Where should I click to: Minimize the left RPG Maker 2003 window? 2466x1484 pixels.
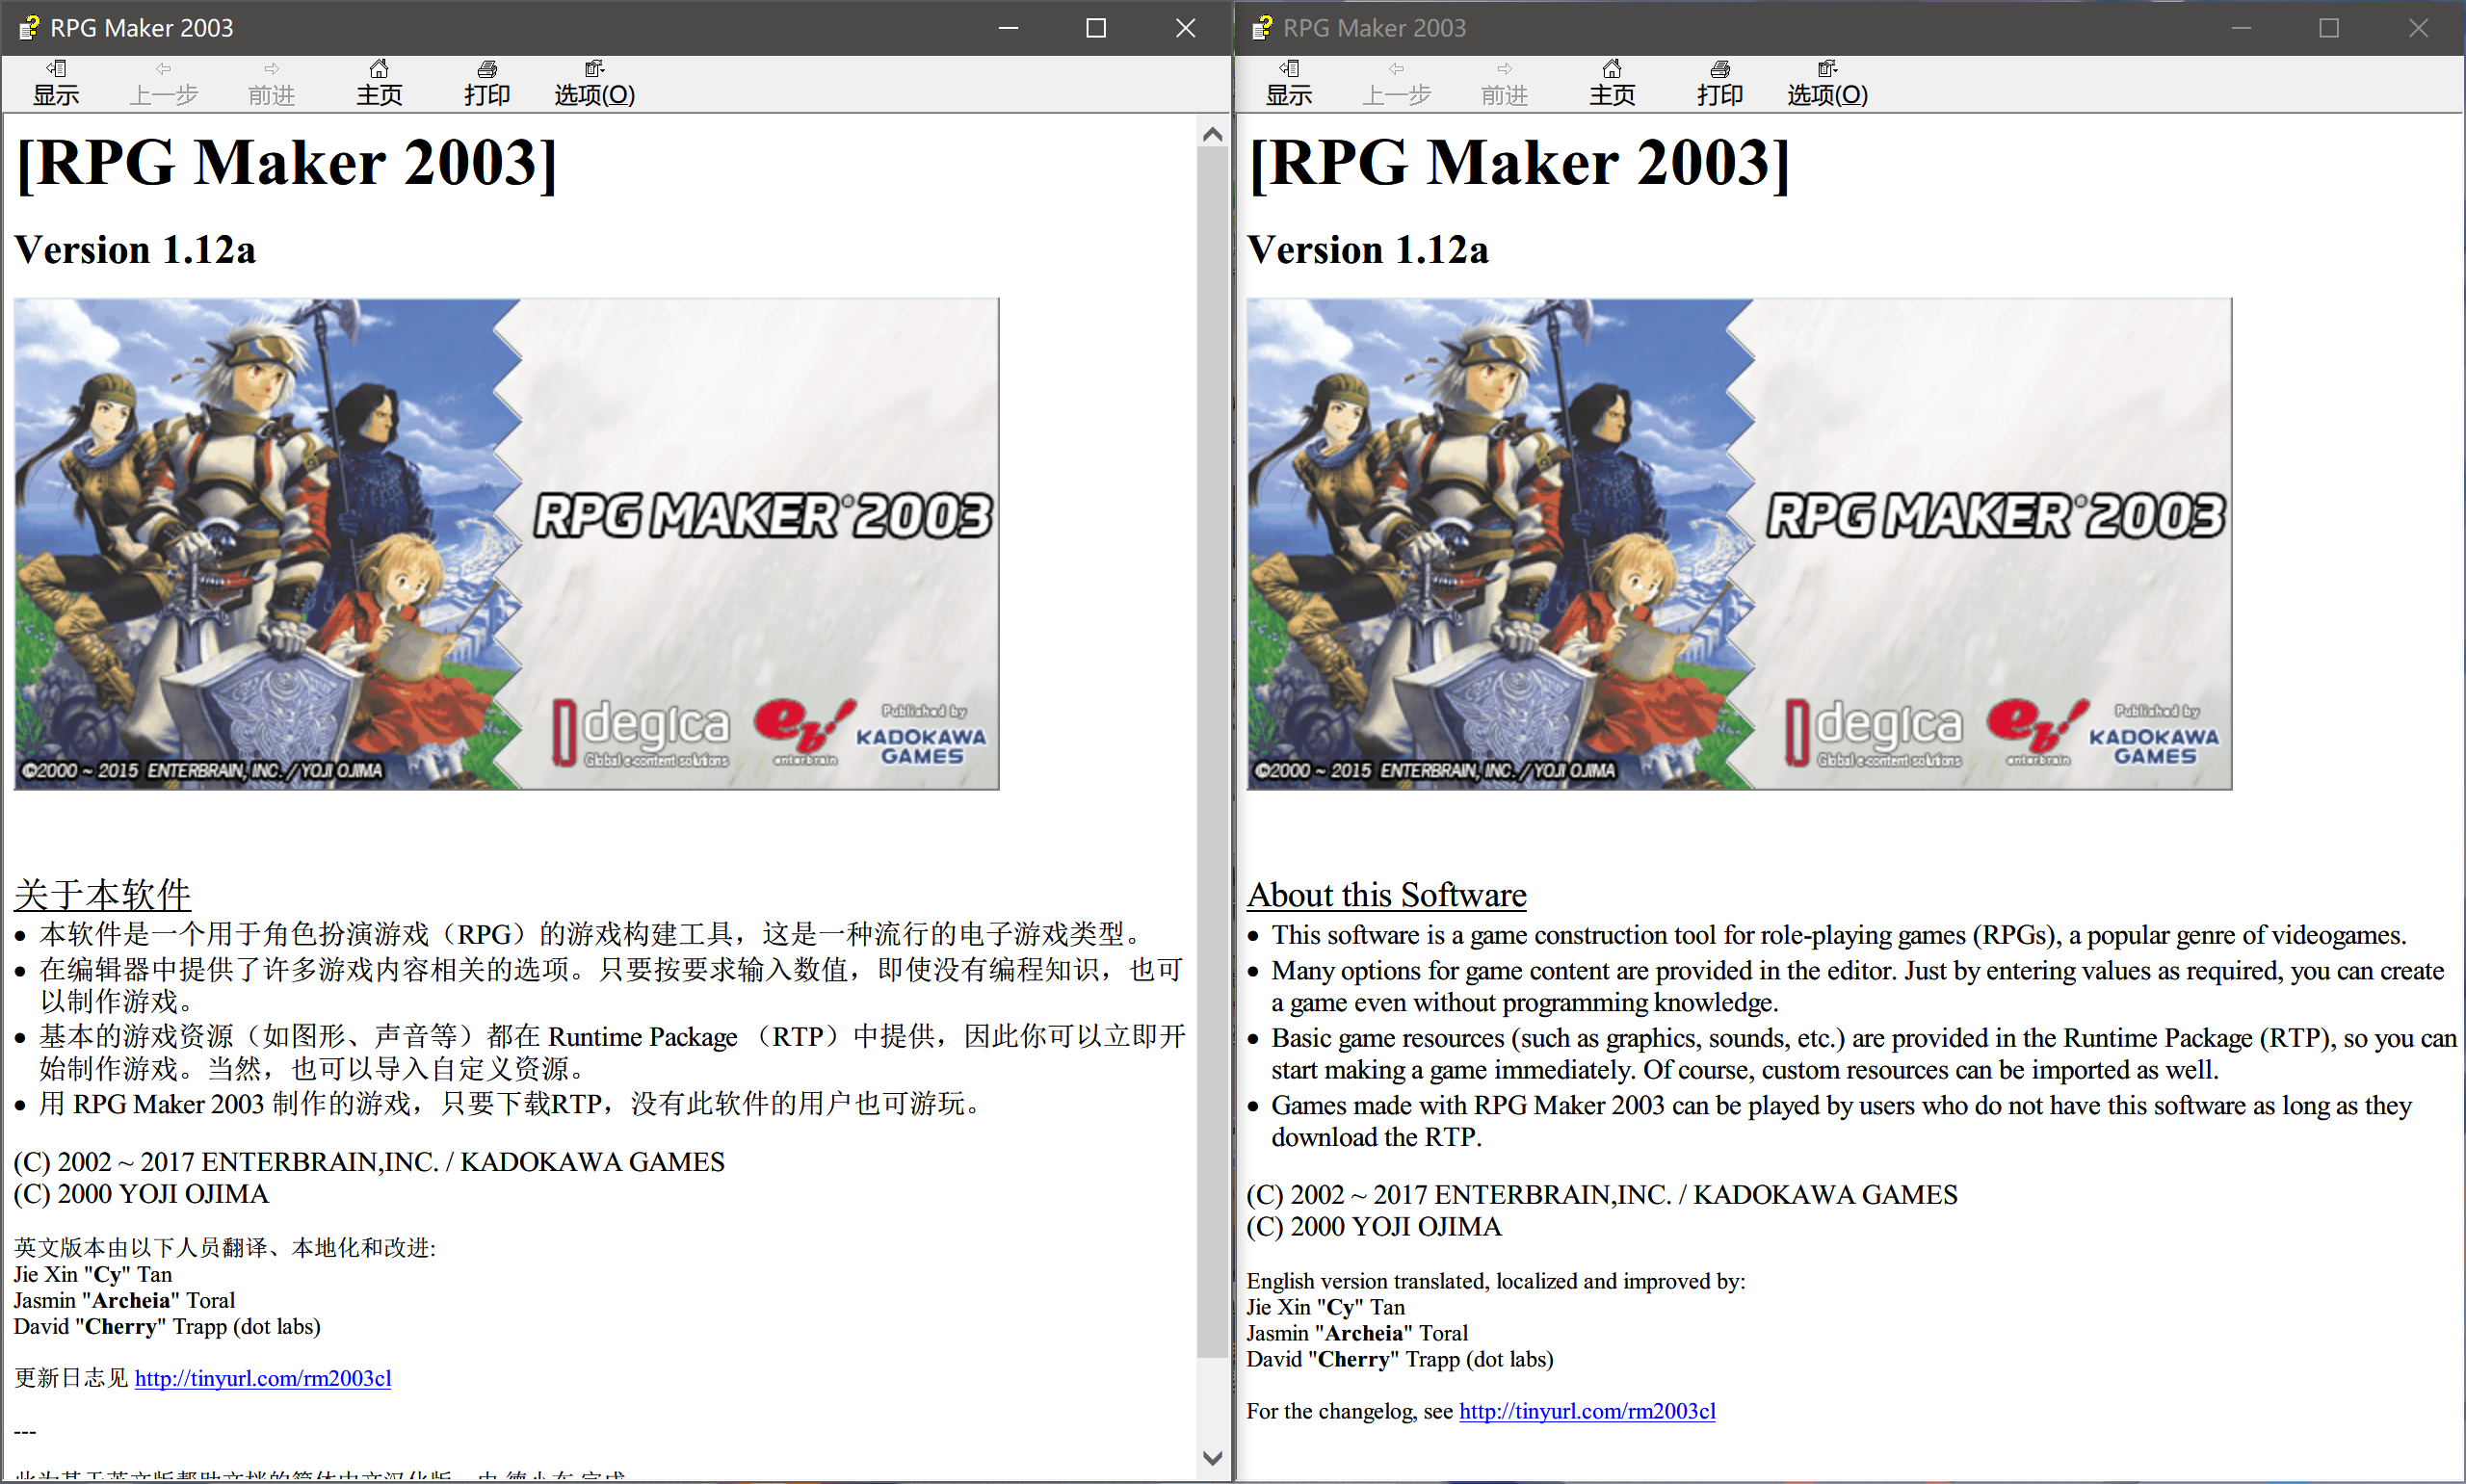1008,28
